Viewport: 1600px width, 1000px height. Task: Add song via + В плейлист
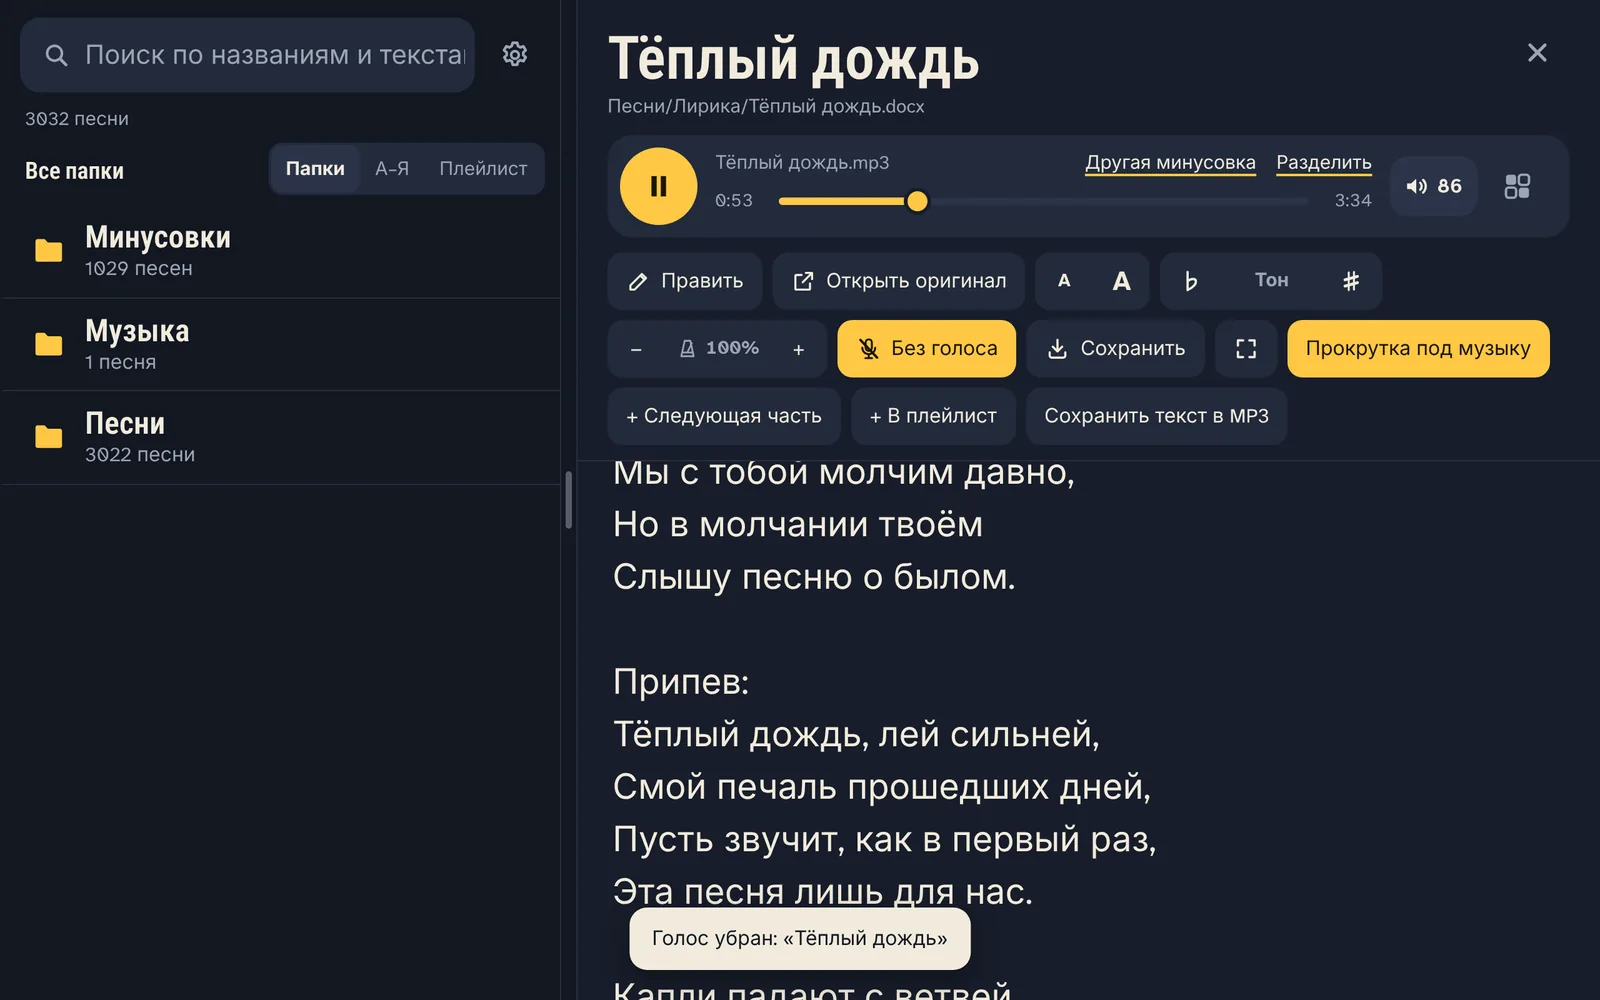[x=933, y=416]
